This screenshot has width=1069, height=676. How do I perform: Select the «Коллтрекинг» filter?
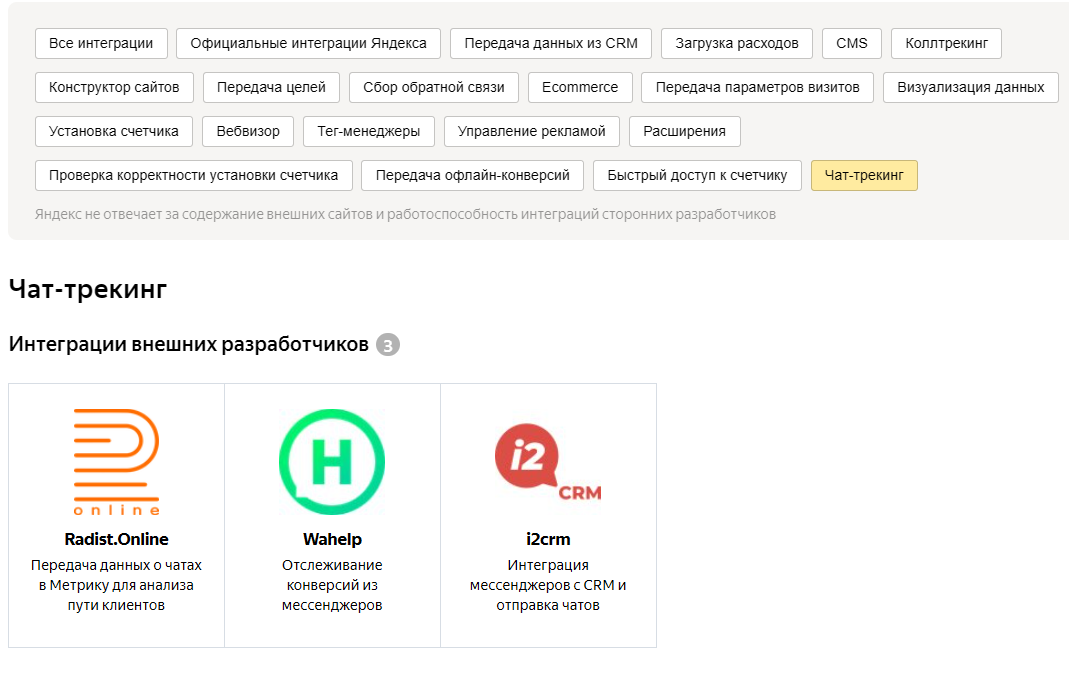coord(945,43)
